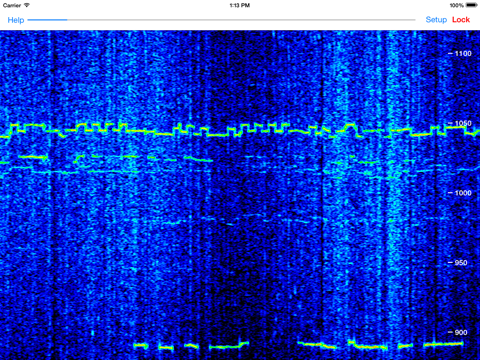The image size is (480, 360).
Task: Click the yellow signal trace below 900
Action: [298, 345]
